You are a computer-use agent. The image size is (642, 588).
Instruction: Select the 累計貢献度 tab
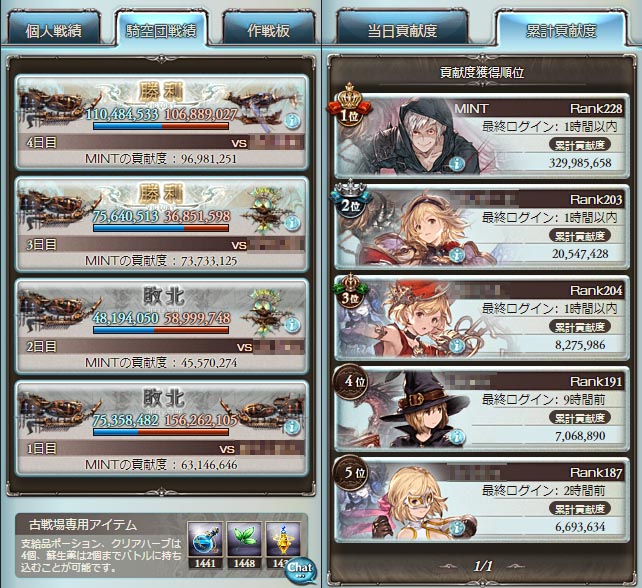pos(561,29)
